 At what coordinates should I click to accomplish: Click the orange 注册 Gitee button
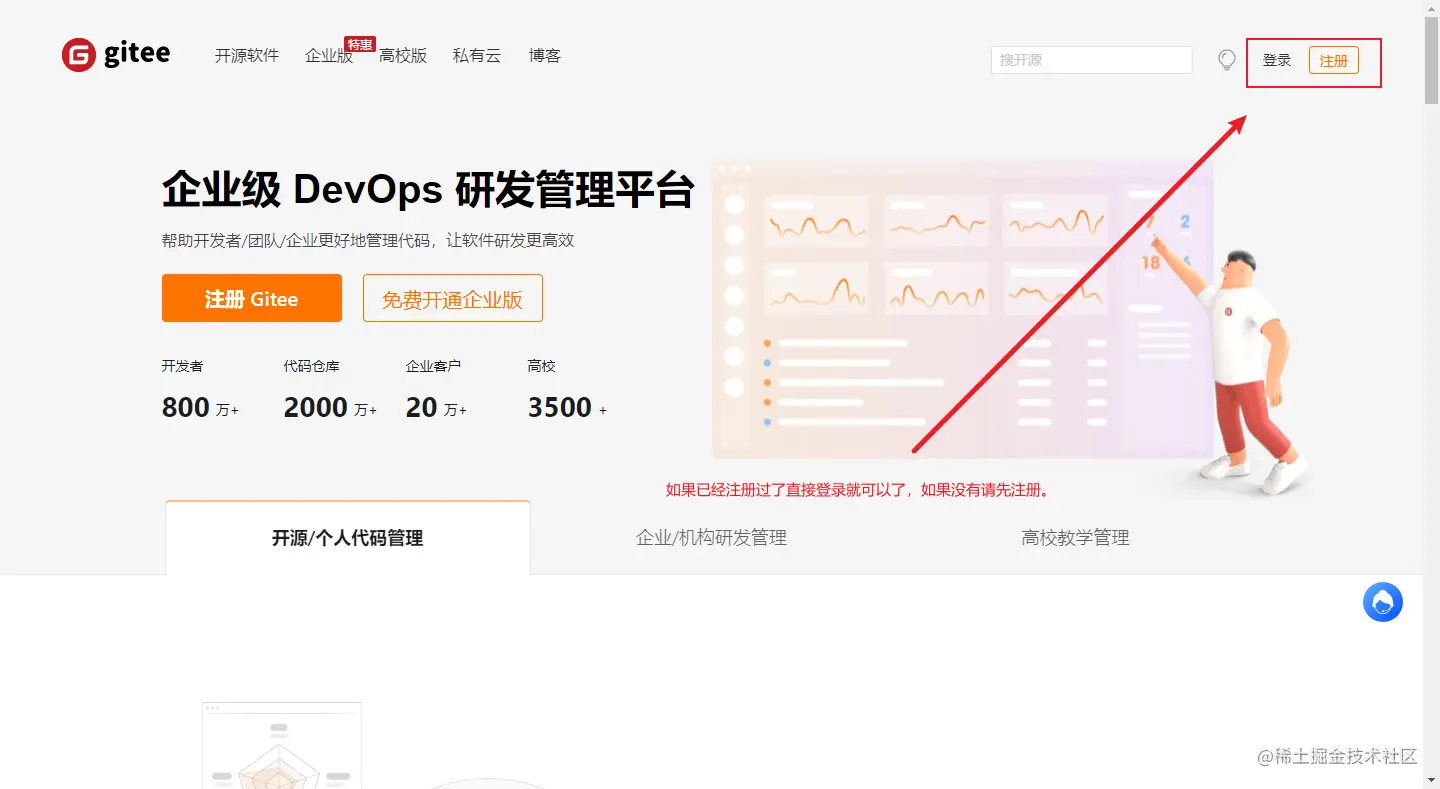pyautogui.click(x=252, y=298)
